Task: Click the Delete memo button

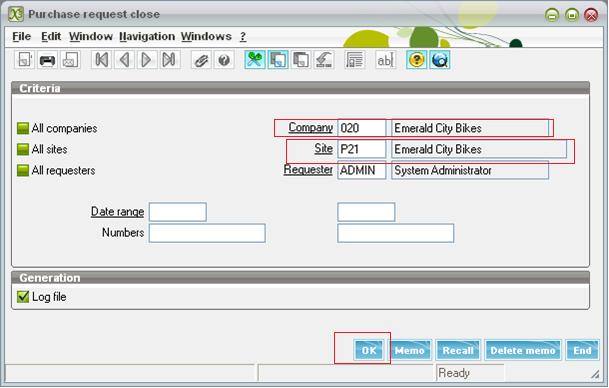Action: (523, 350)
